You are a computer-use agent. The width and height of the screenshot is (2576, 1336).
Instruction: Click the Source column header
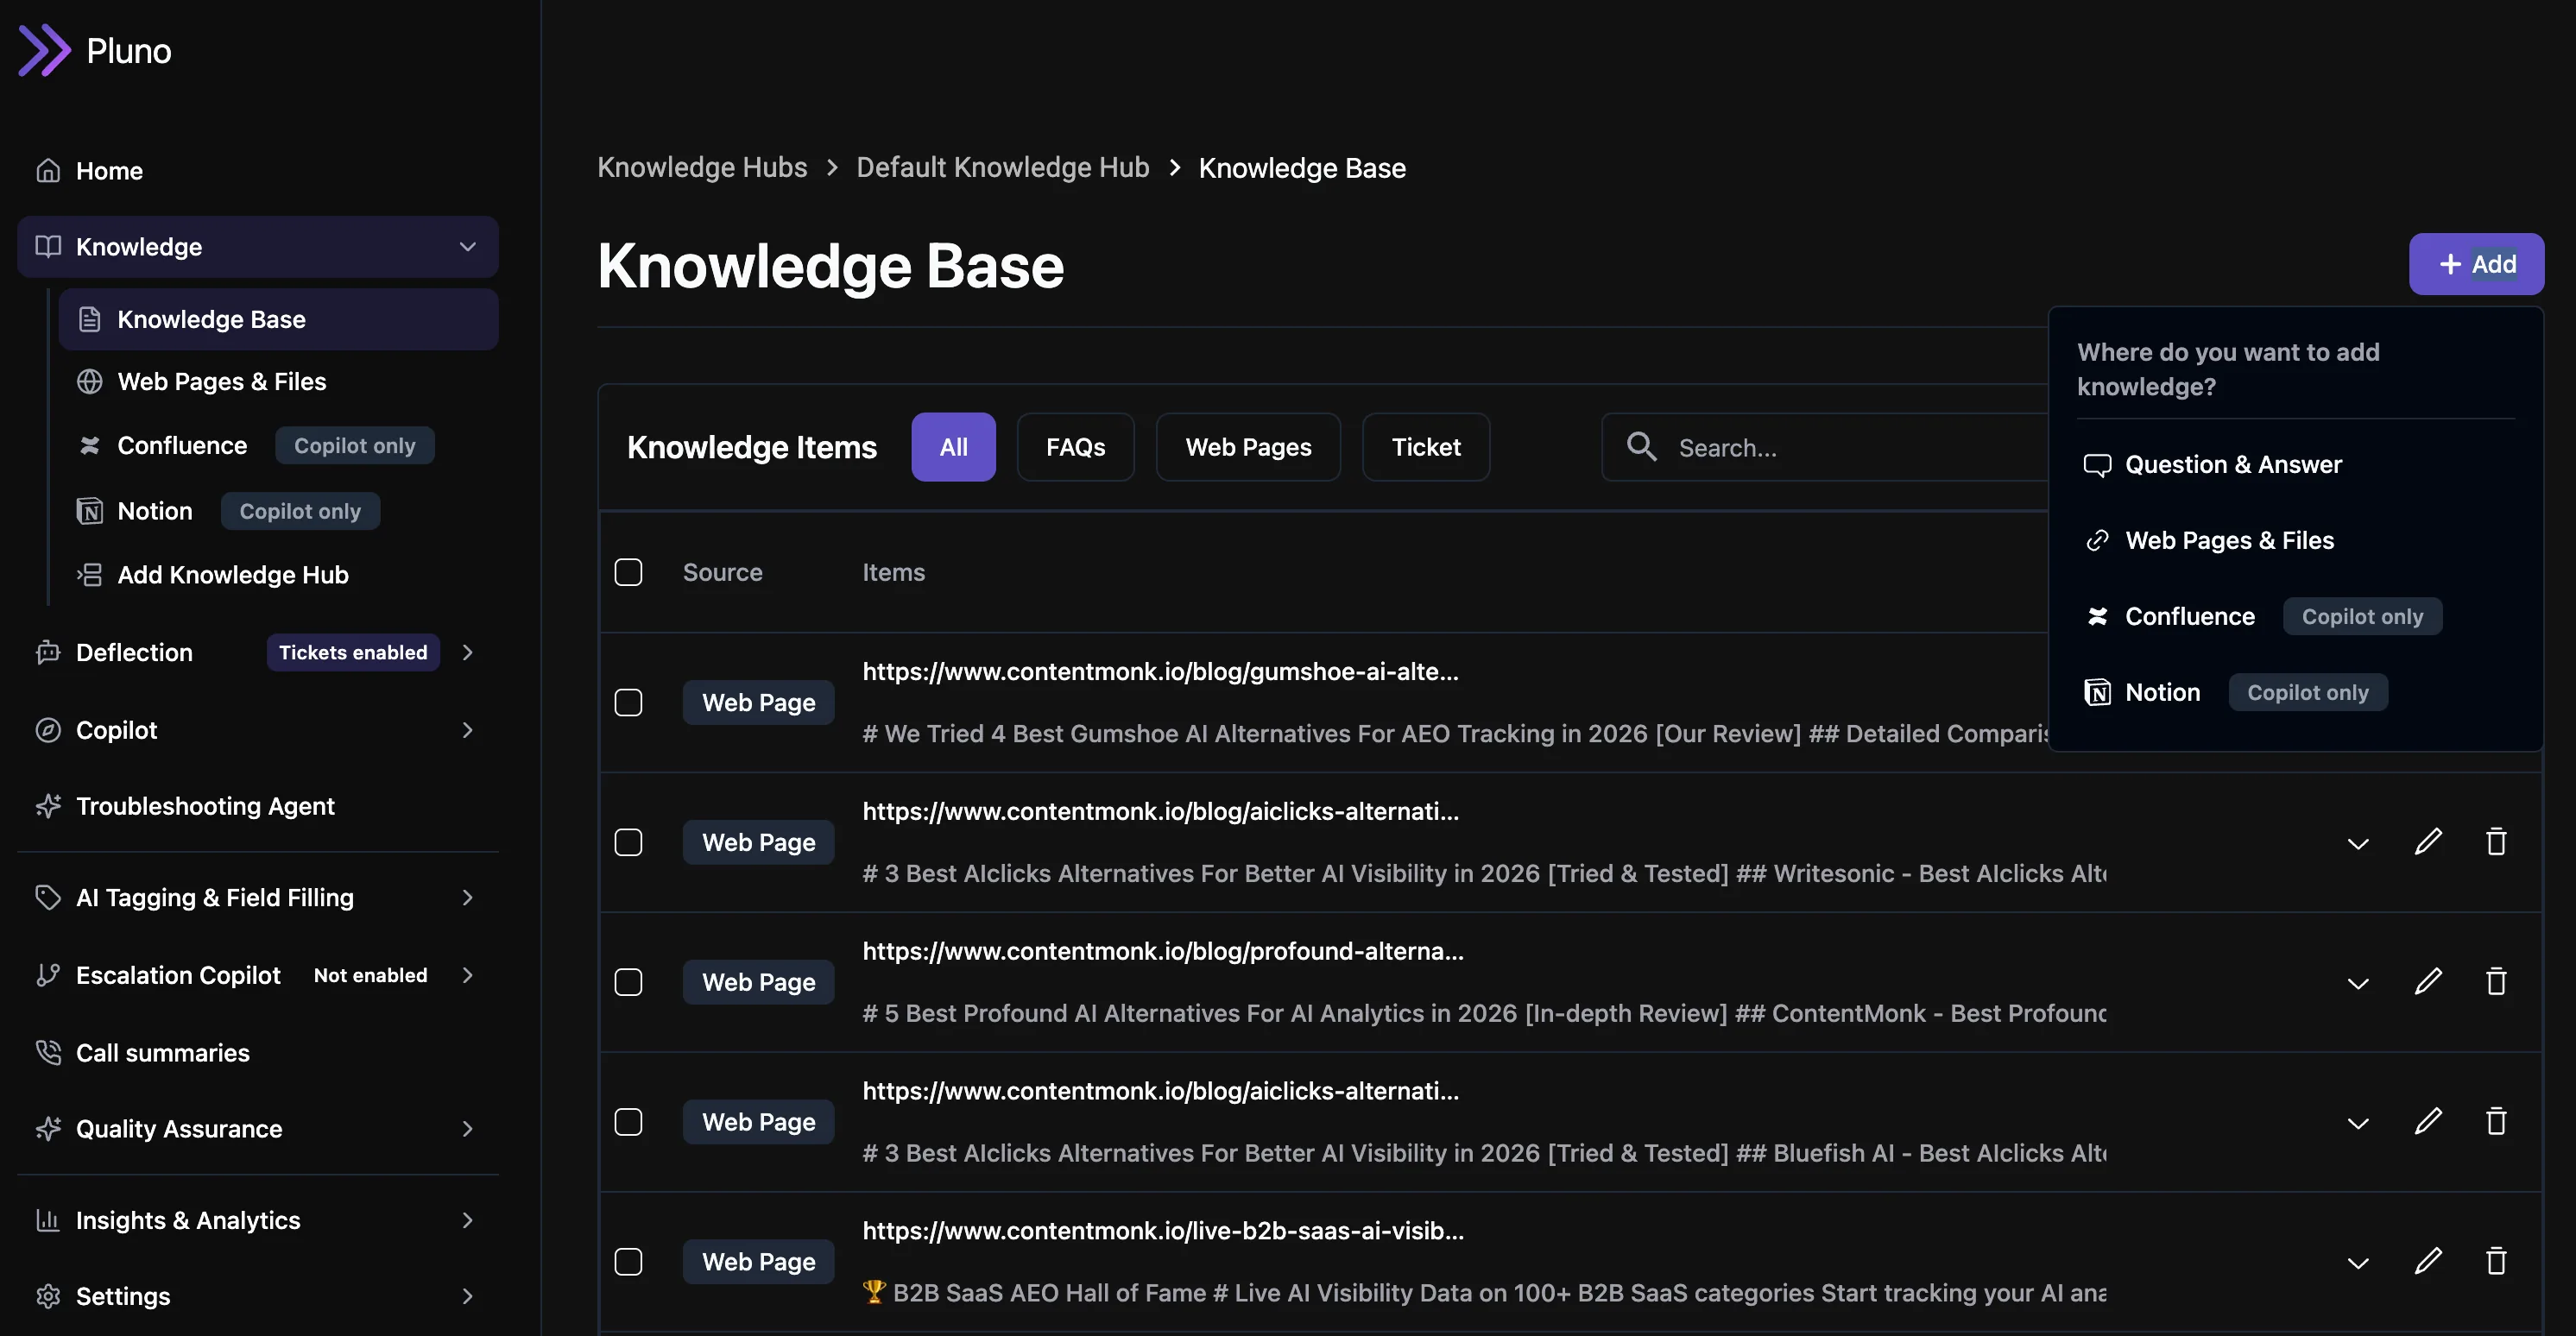click(x=722, y=572)
